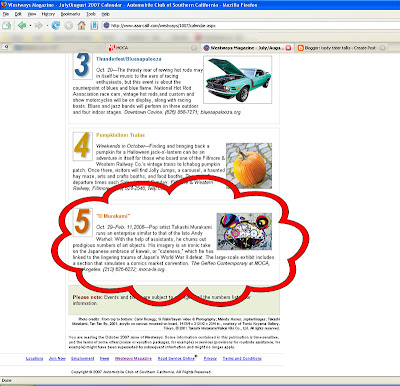This screenshot has height=386, width=400.
Task: Click the Blogger tab favicon
Action: 301,48
